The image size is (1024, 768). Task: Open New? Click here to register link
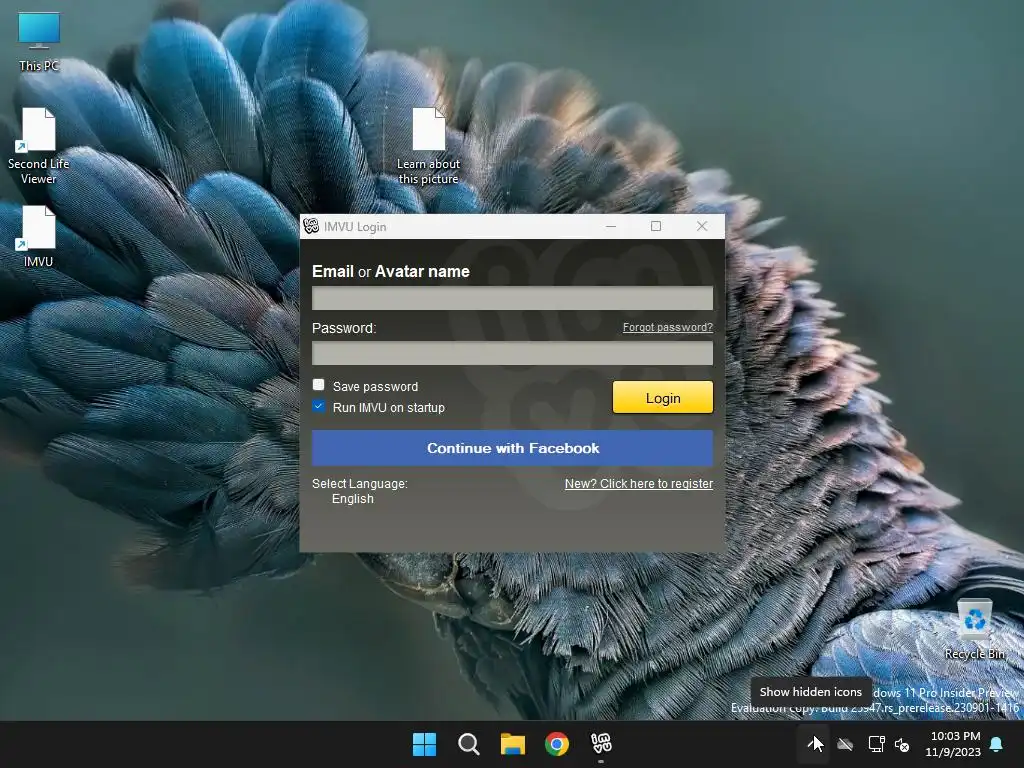click(639, 484)
